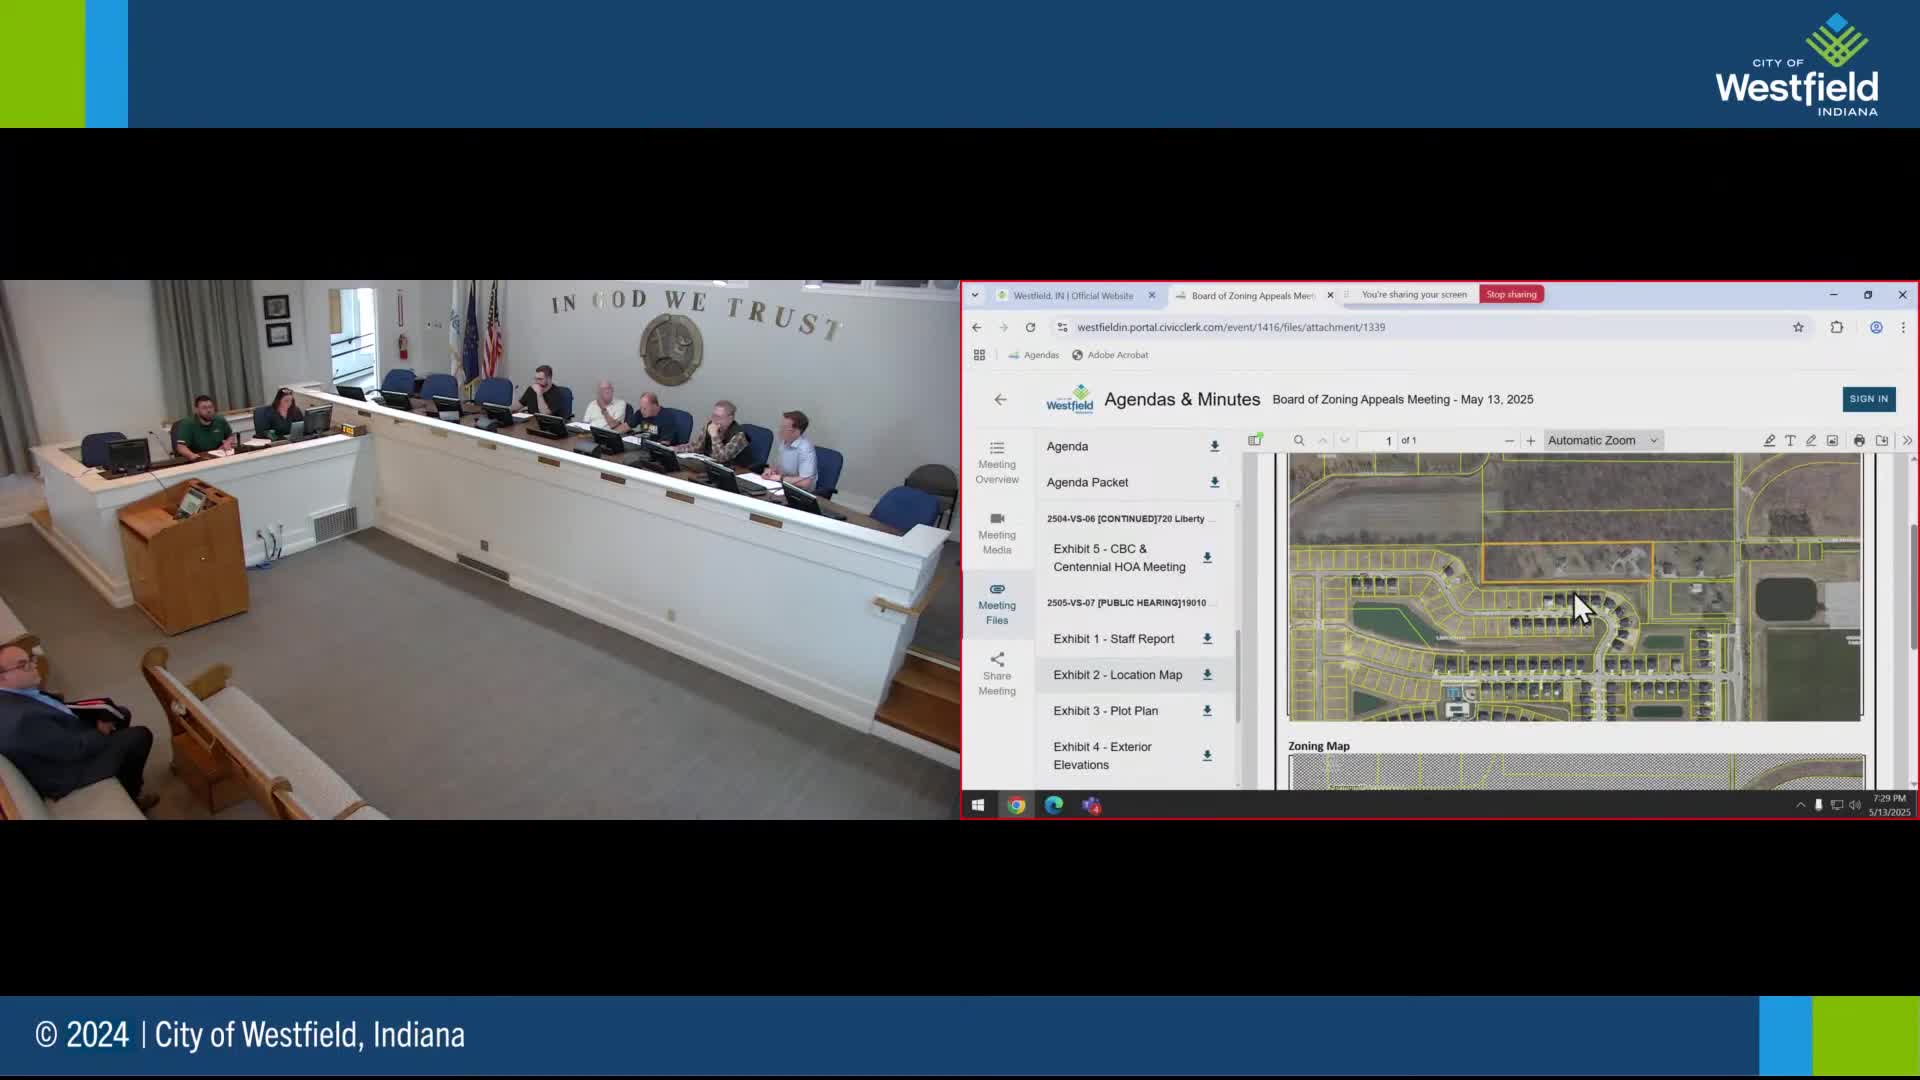
Task: Open Exhibit 1 - Staff Report
Action: (x=1113, y=639)
